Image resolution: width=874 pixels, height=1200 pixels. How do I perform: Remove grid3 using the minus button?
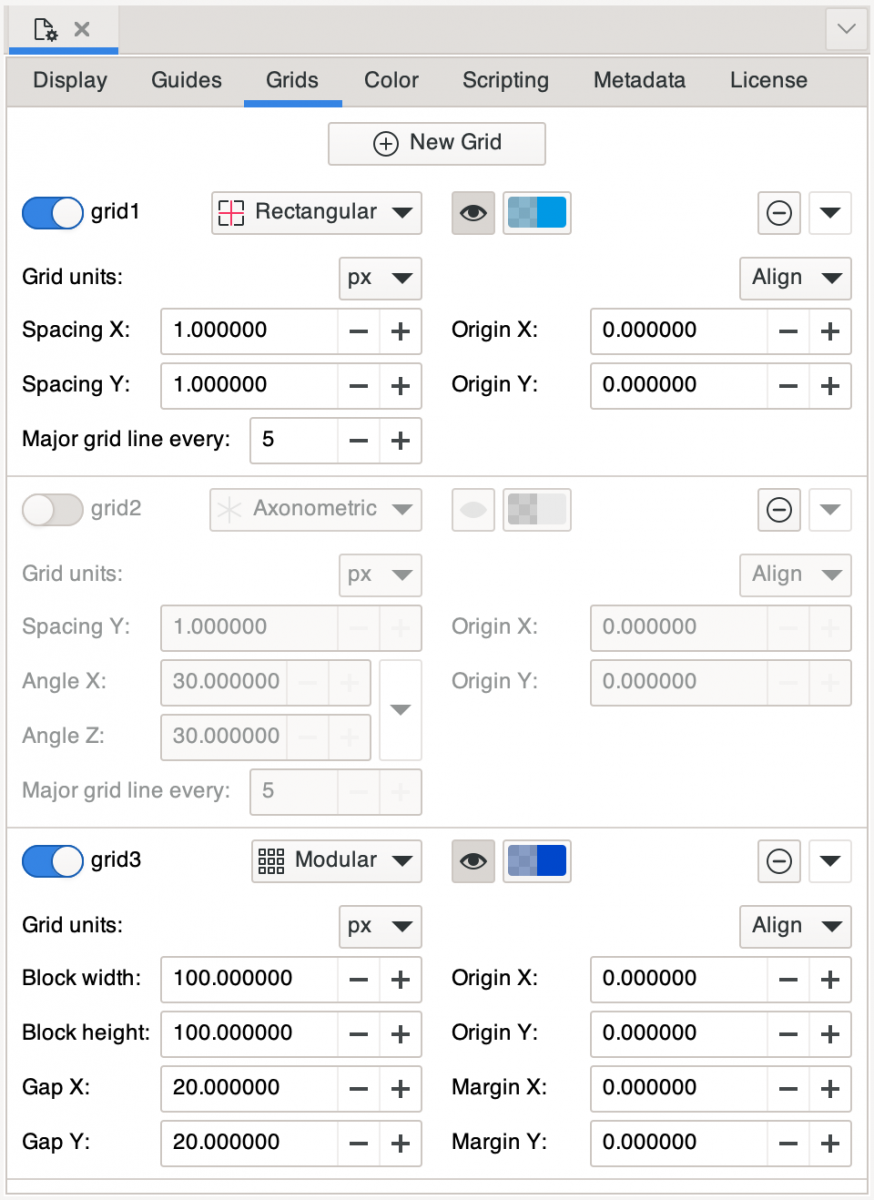tap(778, 860)
